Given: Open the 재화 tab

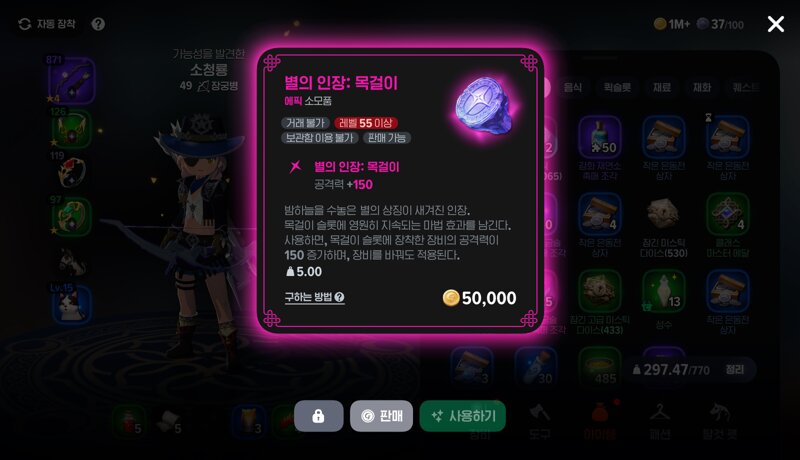Looking at the screenshot, I should pyautogui.click(x=702, y=87).
